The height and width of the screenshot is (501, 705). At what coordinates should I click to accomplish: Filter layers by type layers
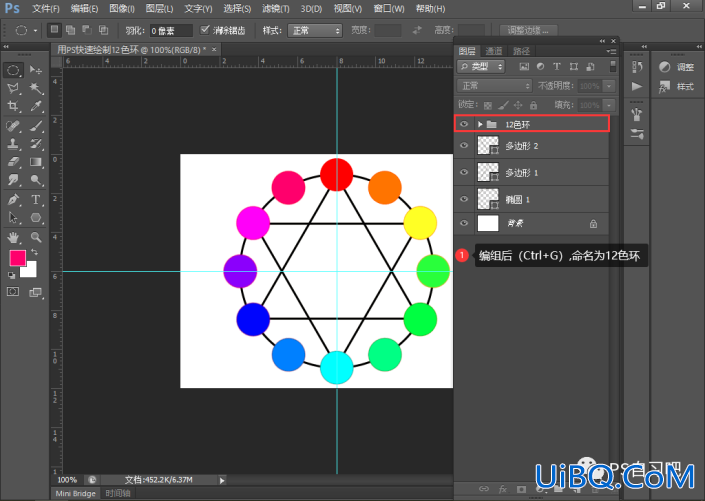tap(557, 67)
